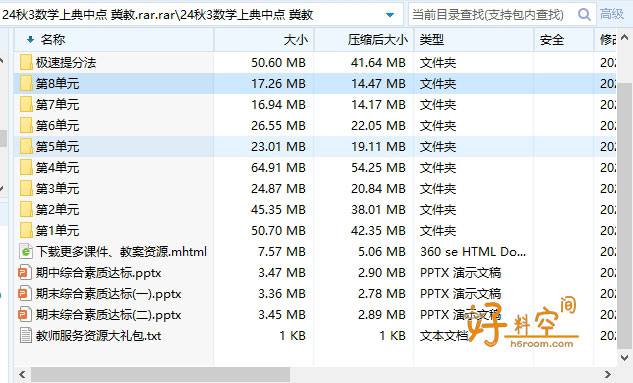
Task: Click the 7.57 MB size cell
Action: tap(282, 251)
